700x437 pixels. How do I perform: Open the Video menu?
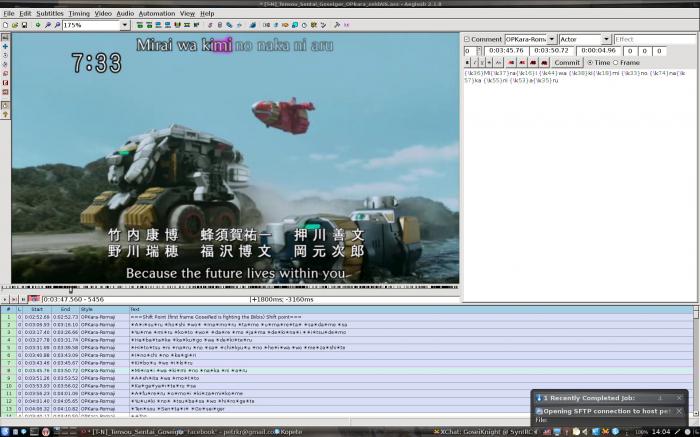coord(103,13)
